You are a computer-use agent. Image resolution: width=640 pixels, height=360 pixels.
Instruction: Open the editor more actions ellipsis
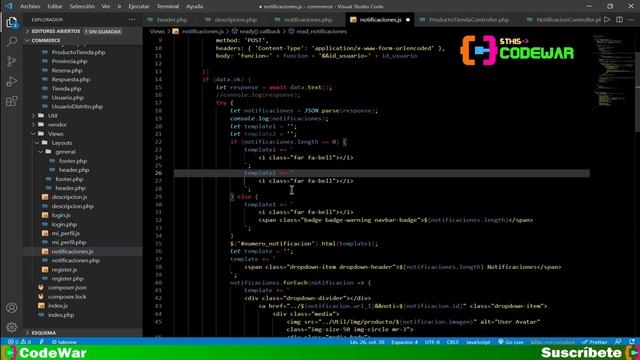(x=632, y=20)
